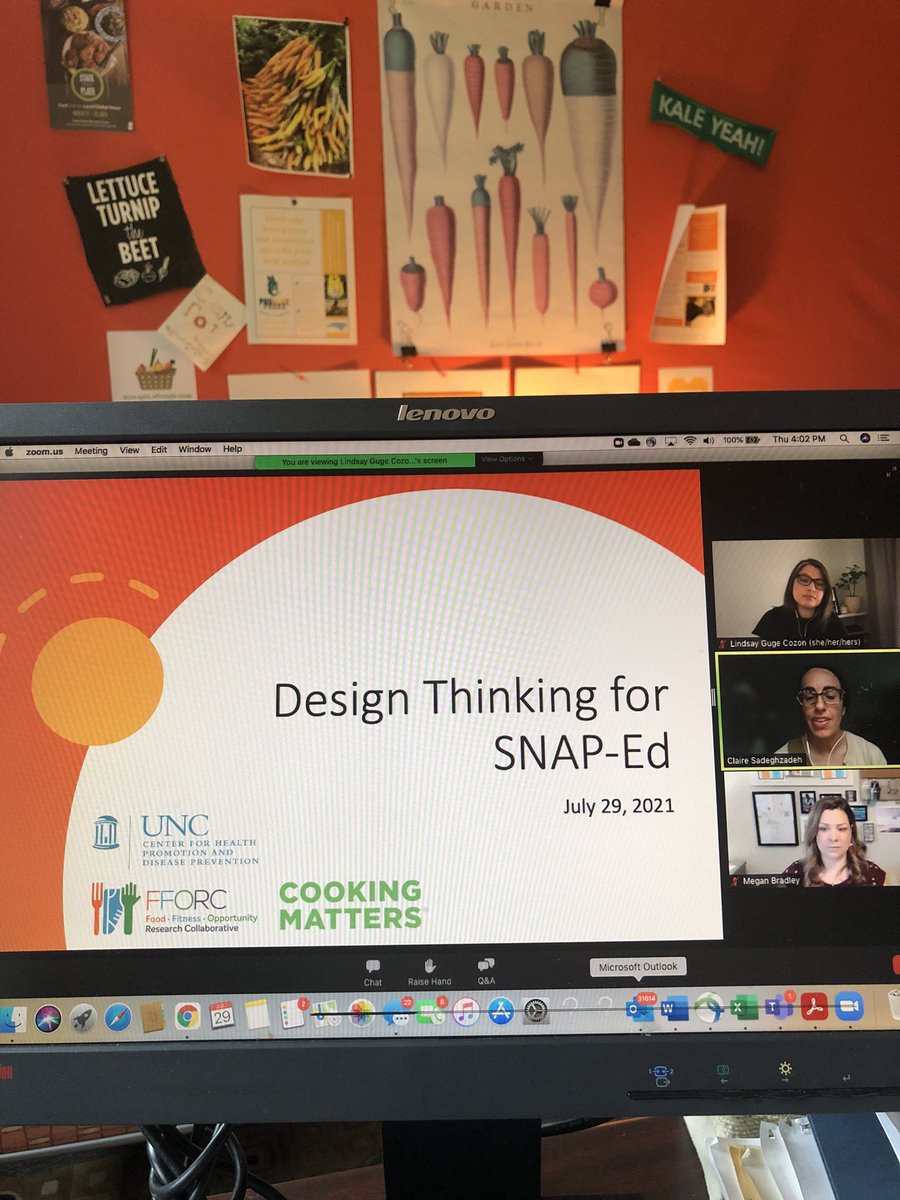Open Zoom app icon in the Dock
900x1200 pixels.
tap(849, 1005)
